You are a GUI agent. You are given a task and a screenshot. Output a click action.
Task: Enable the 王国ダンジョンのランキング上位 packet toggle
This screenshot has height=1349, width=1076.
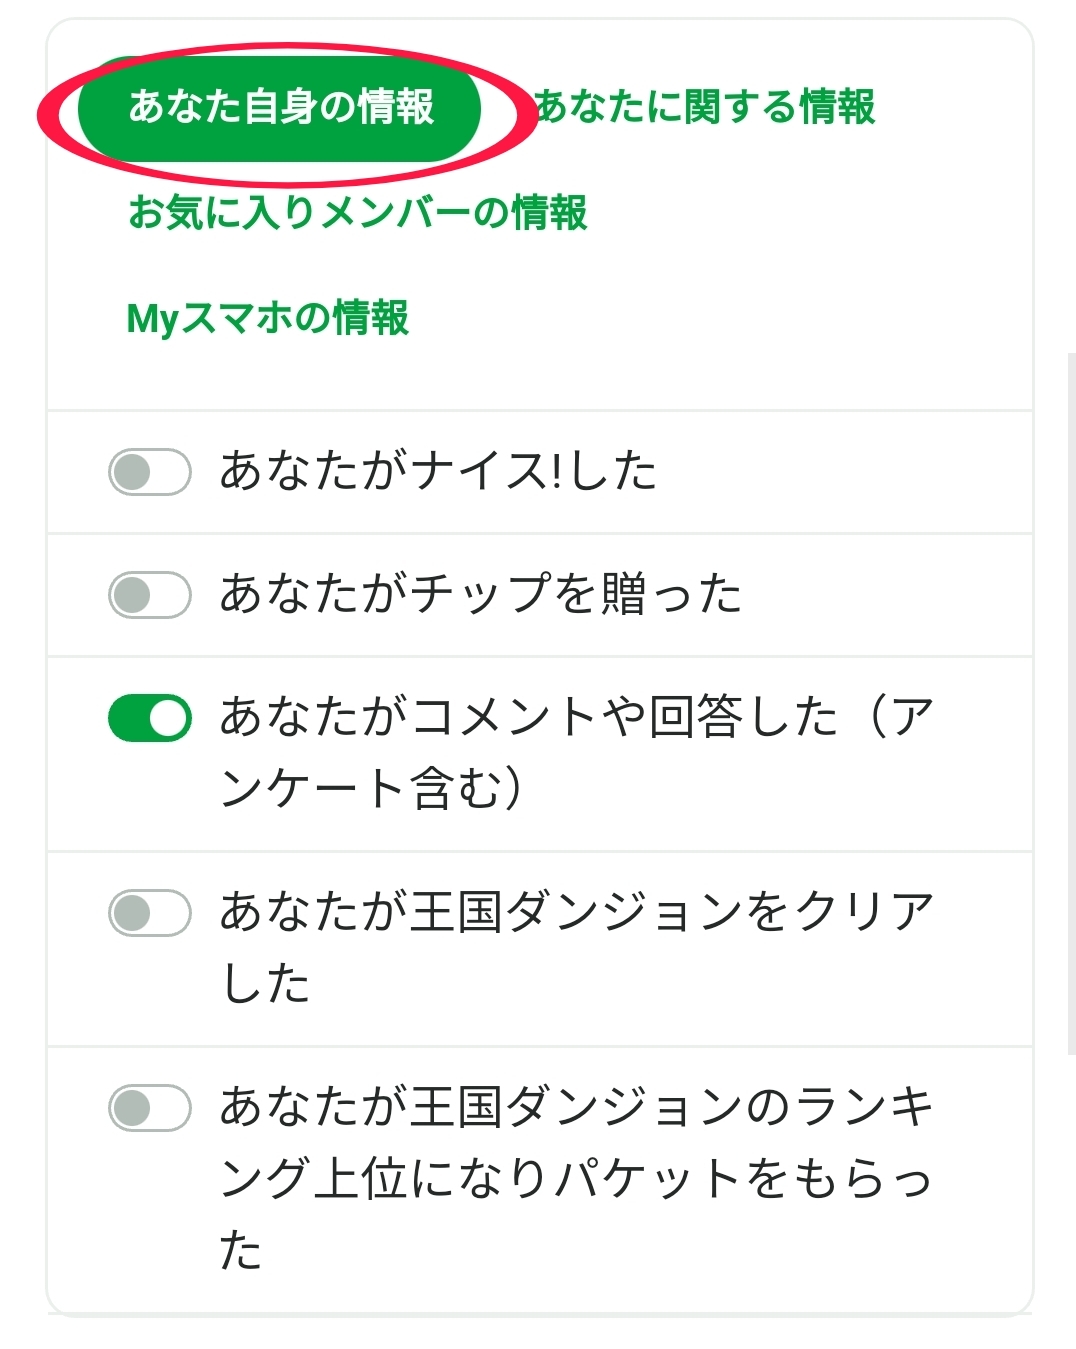tap(150, 1108)
